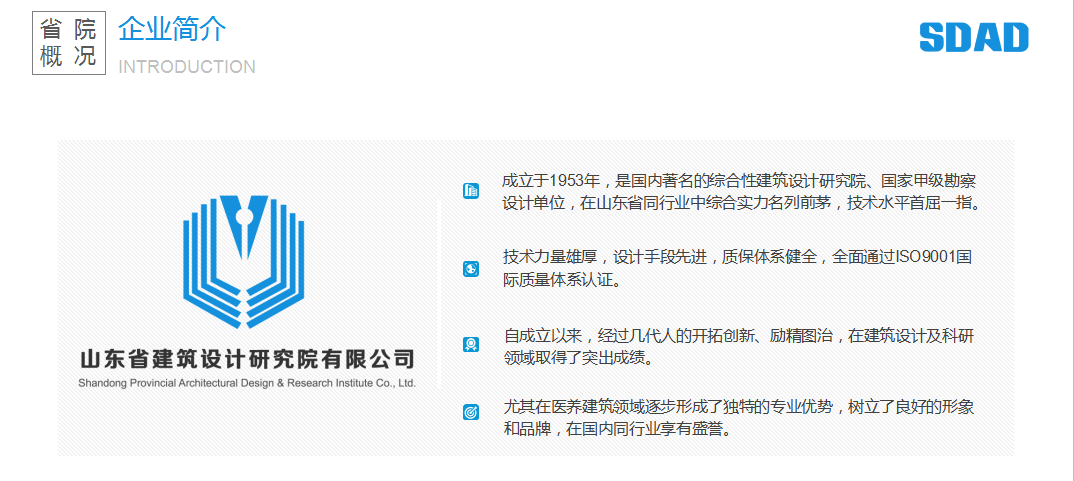Click the target icon beside '尤其在医养建筑领域'
This screenshot has width=1074, height=481.
[x=471, y=412]
